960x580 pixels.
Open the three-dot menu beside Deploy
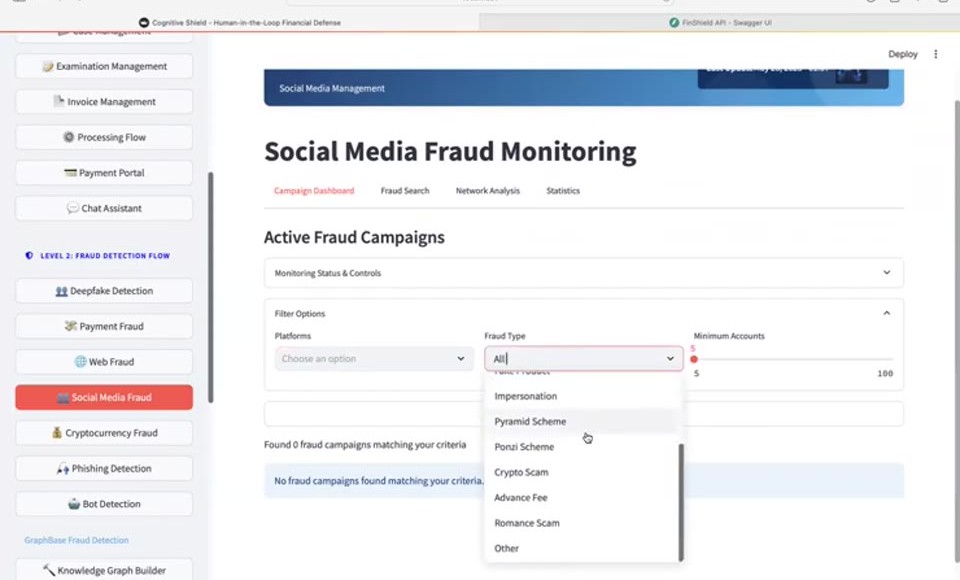click(x=935, y=54)
